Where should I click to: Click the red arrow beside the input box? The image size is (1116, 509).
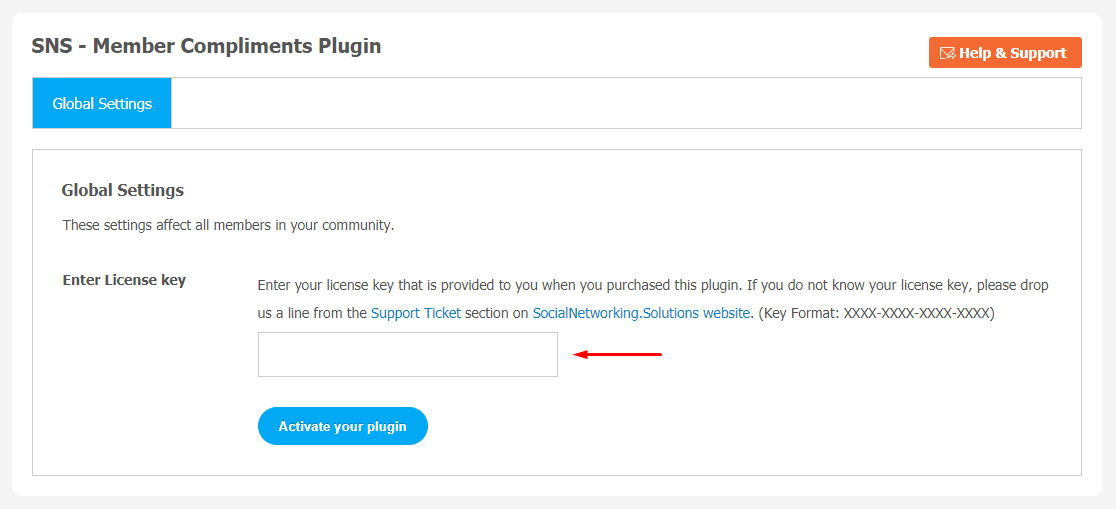[618, 354]
